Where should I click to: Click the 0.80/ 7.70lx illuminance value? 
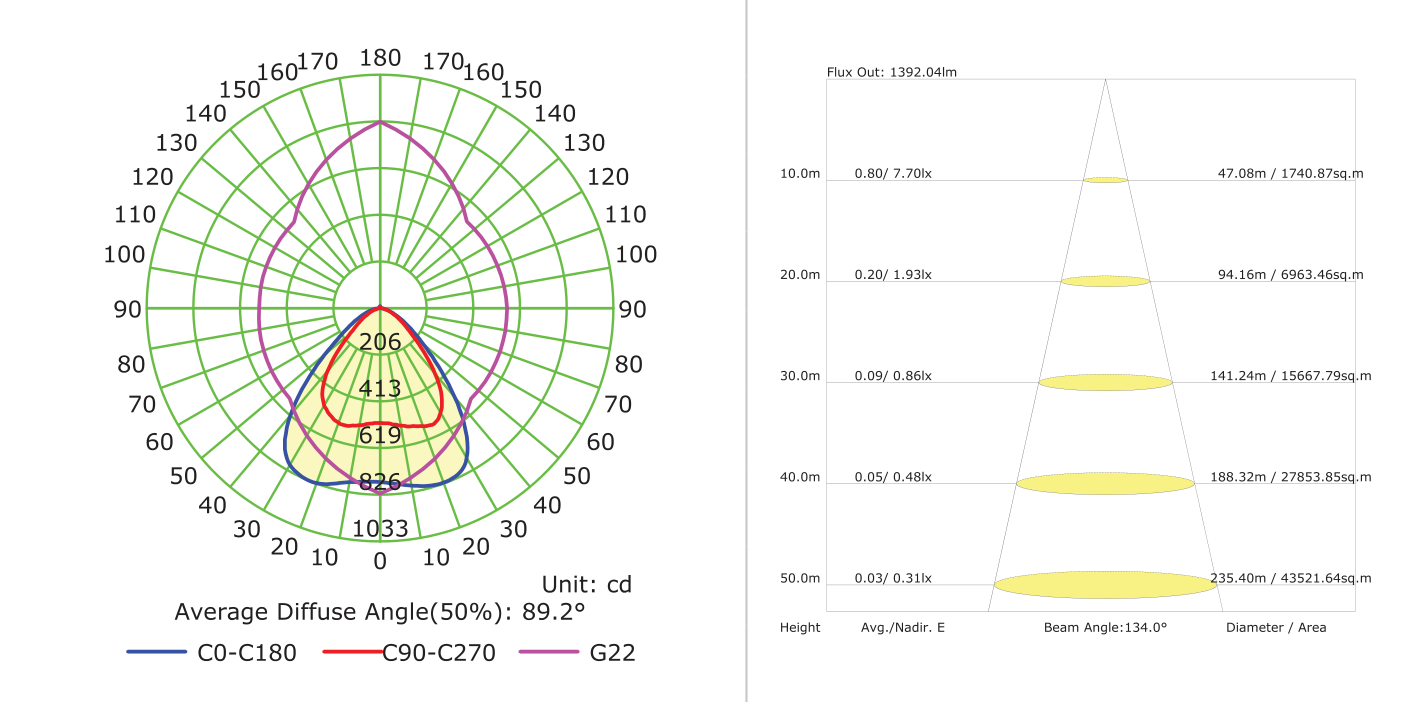pyautogui.click(x=893, y=174)
